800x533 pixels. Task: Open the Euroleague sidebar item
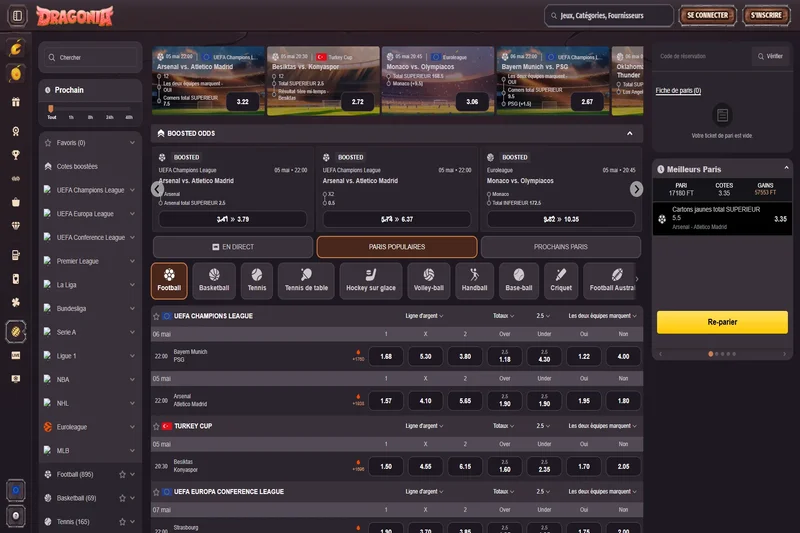pyautogui.click(x=90, y=427)
